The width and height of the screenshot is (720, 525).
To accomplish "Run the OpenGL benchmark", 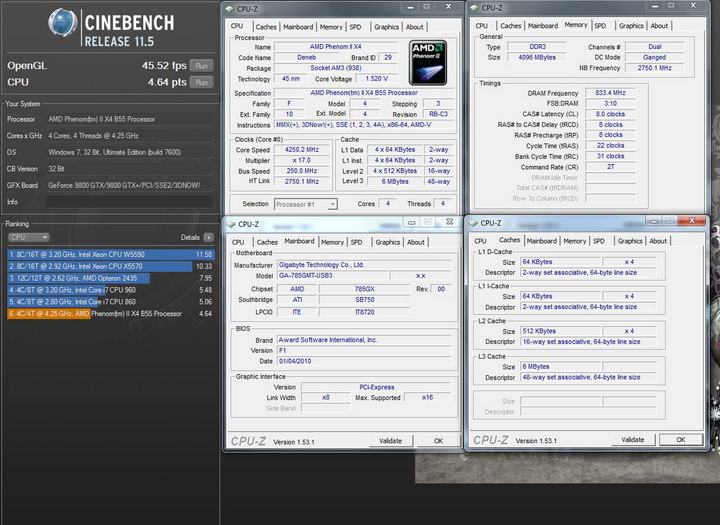I will tap(201, 67).
